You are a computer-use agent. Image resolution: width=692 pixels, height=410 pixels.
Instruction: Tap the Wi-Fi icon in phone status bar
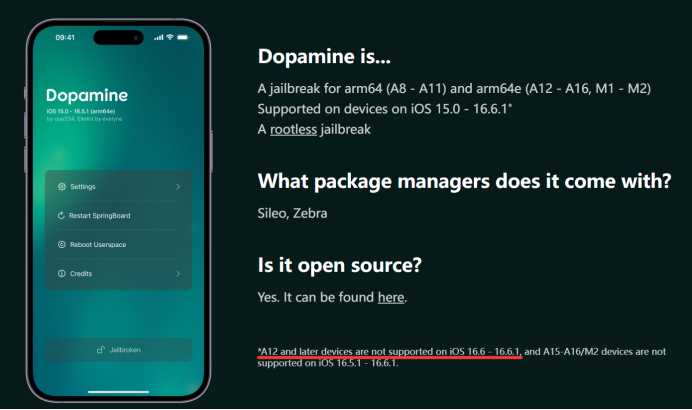170,37
